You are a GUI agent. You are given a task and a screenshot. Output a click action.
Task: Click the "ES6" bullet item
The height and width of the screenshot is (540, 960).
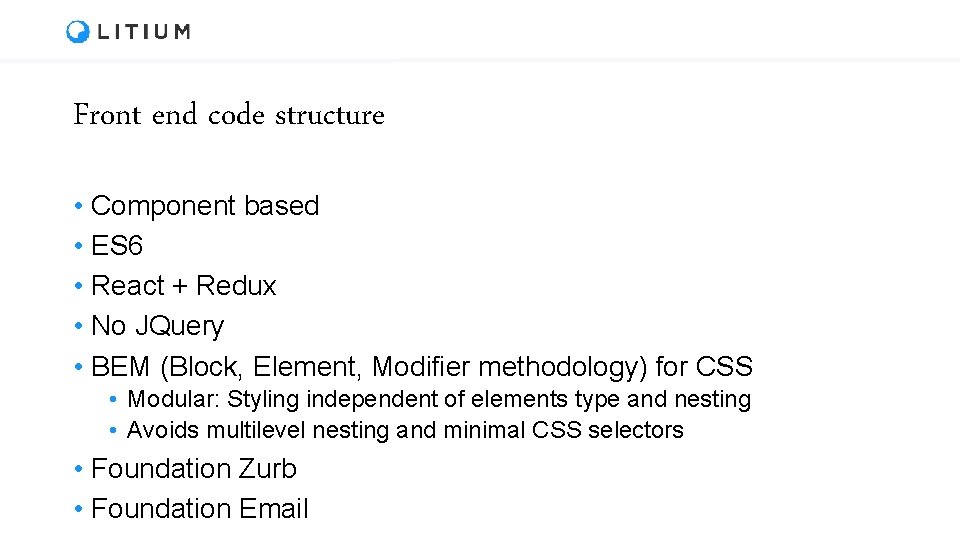coord(117,246)
